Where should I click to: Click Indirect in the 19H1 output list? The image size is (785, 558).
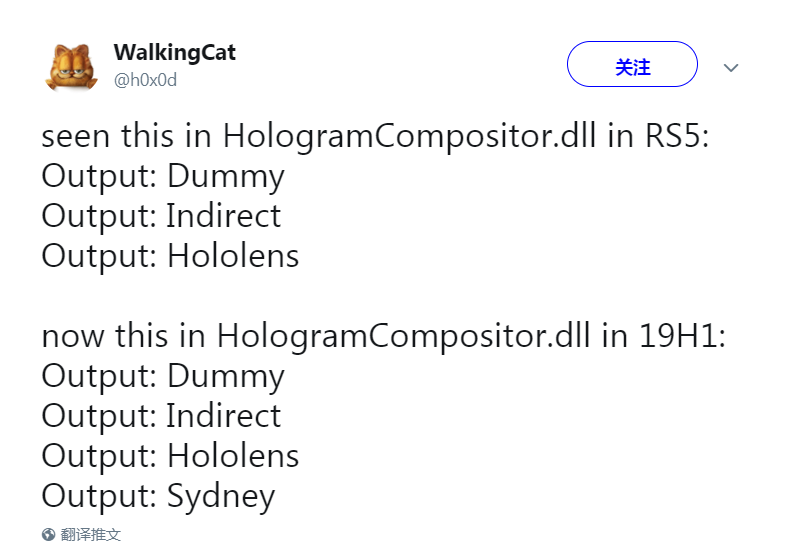click(x=224, y=415)
